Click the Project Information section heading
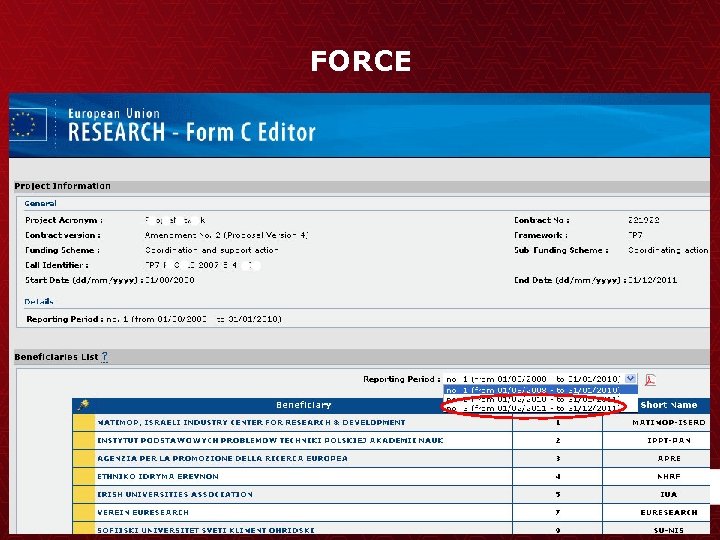 click(x=62, y=186)
